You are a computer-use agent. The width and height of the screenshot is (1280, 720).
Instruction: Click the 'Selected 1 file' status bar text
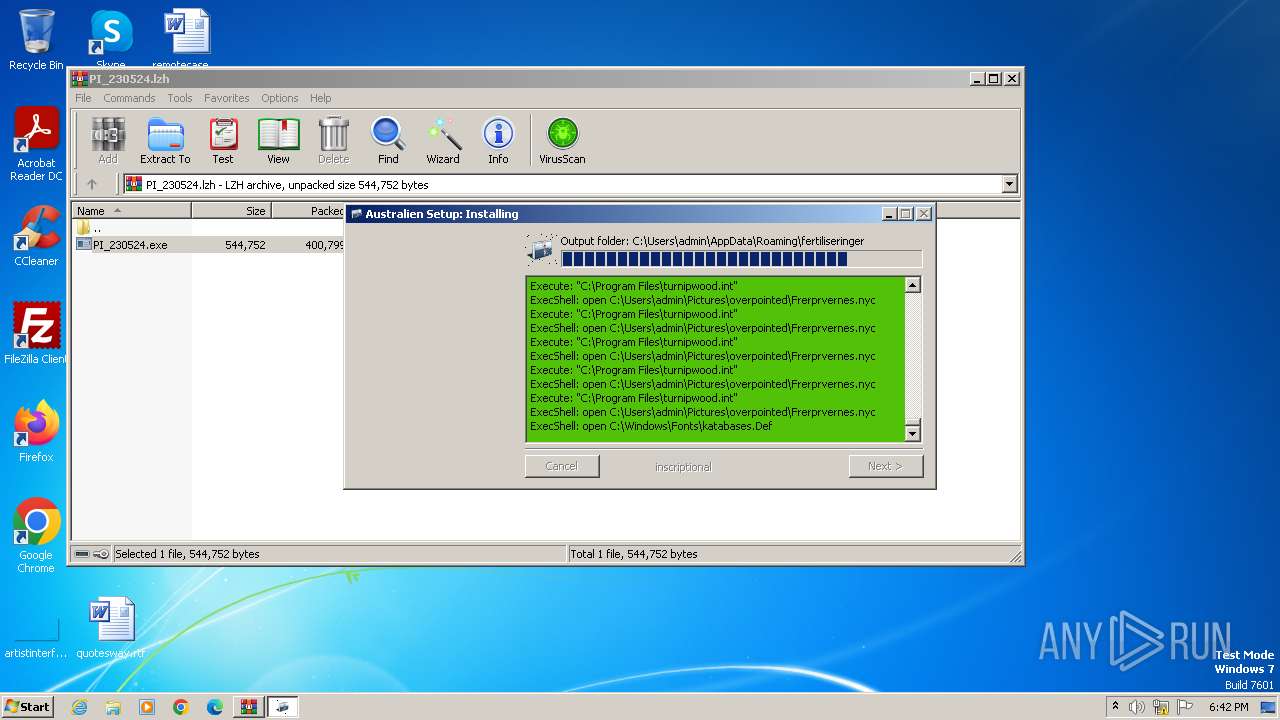pyautogui.click(x=187, y=554)
